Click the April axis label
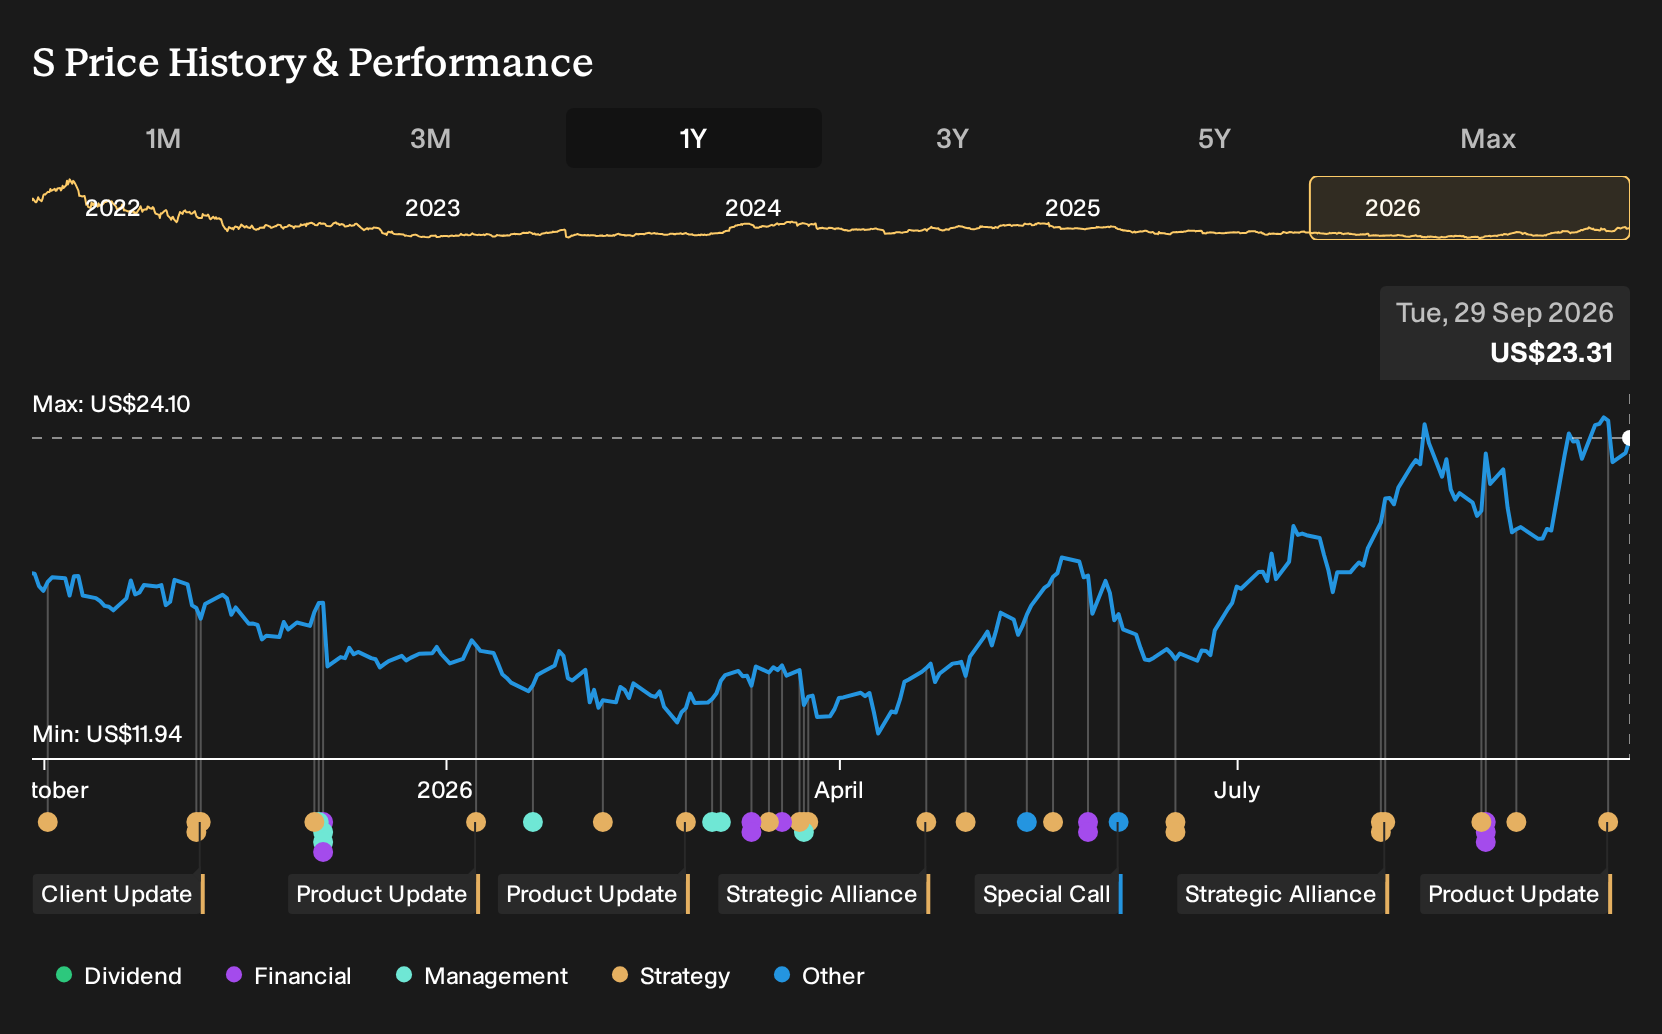Image resolution: width=1662 pixels, height=1034 pixels. (x=838, y=790)
